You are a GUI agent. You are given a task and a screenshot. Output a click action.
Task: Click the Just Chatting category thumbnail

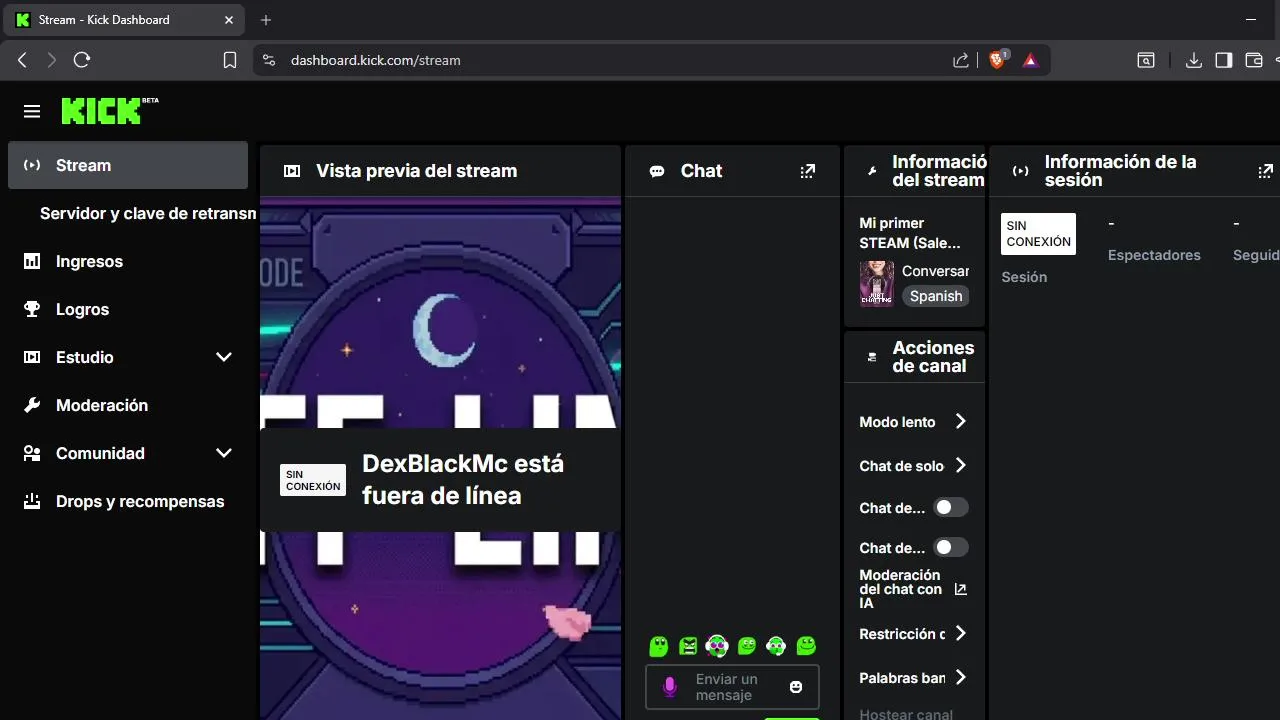click(877, 284)
